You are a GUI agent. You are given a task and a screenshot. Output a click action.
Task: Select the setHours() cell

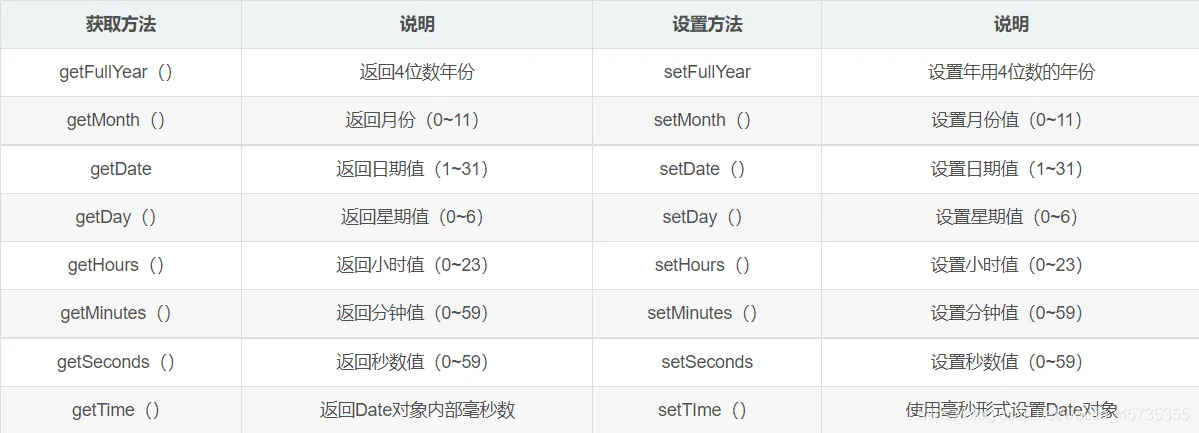coord(703,265)
